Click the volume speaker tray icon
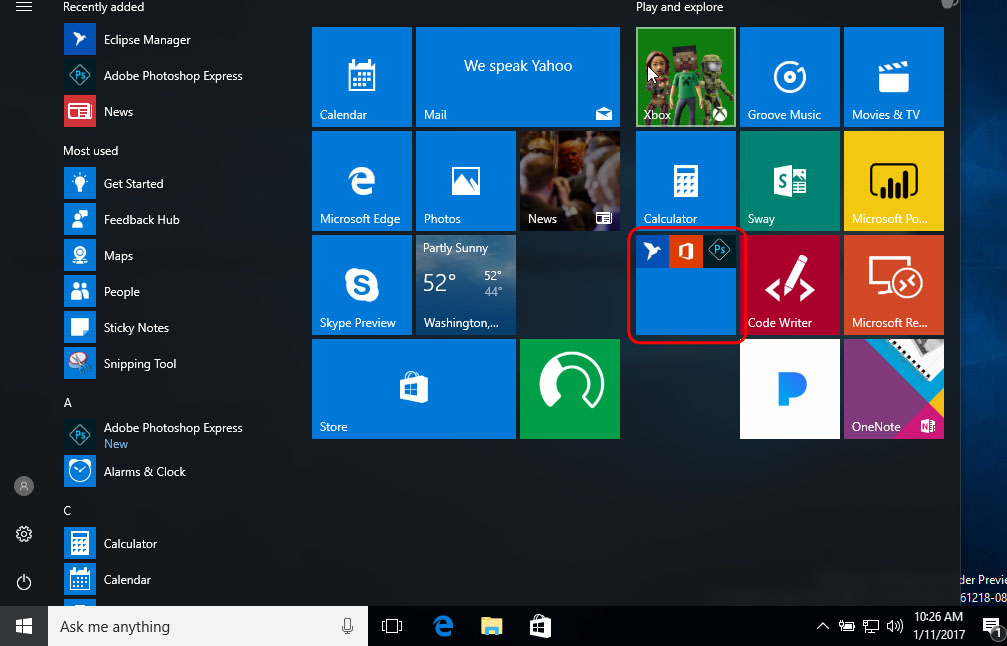1007x646 pixels. coord(895,626)
